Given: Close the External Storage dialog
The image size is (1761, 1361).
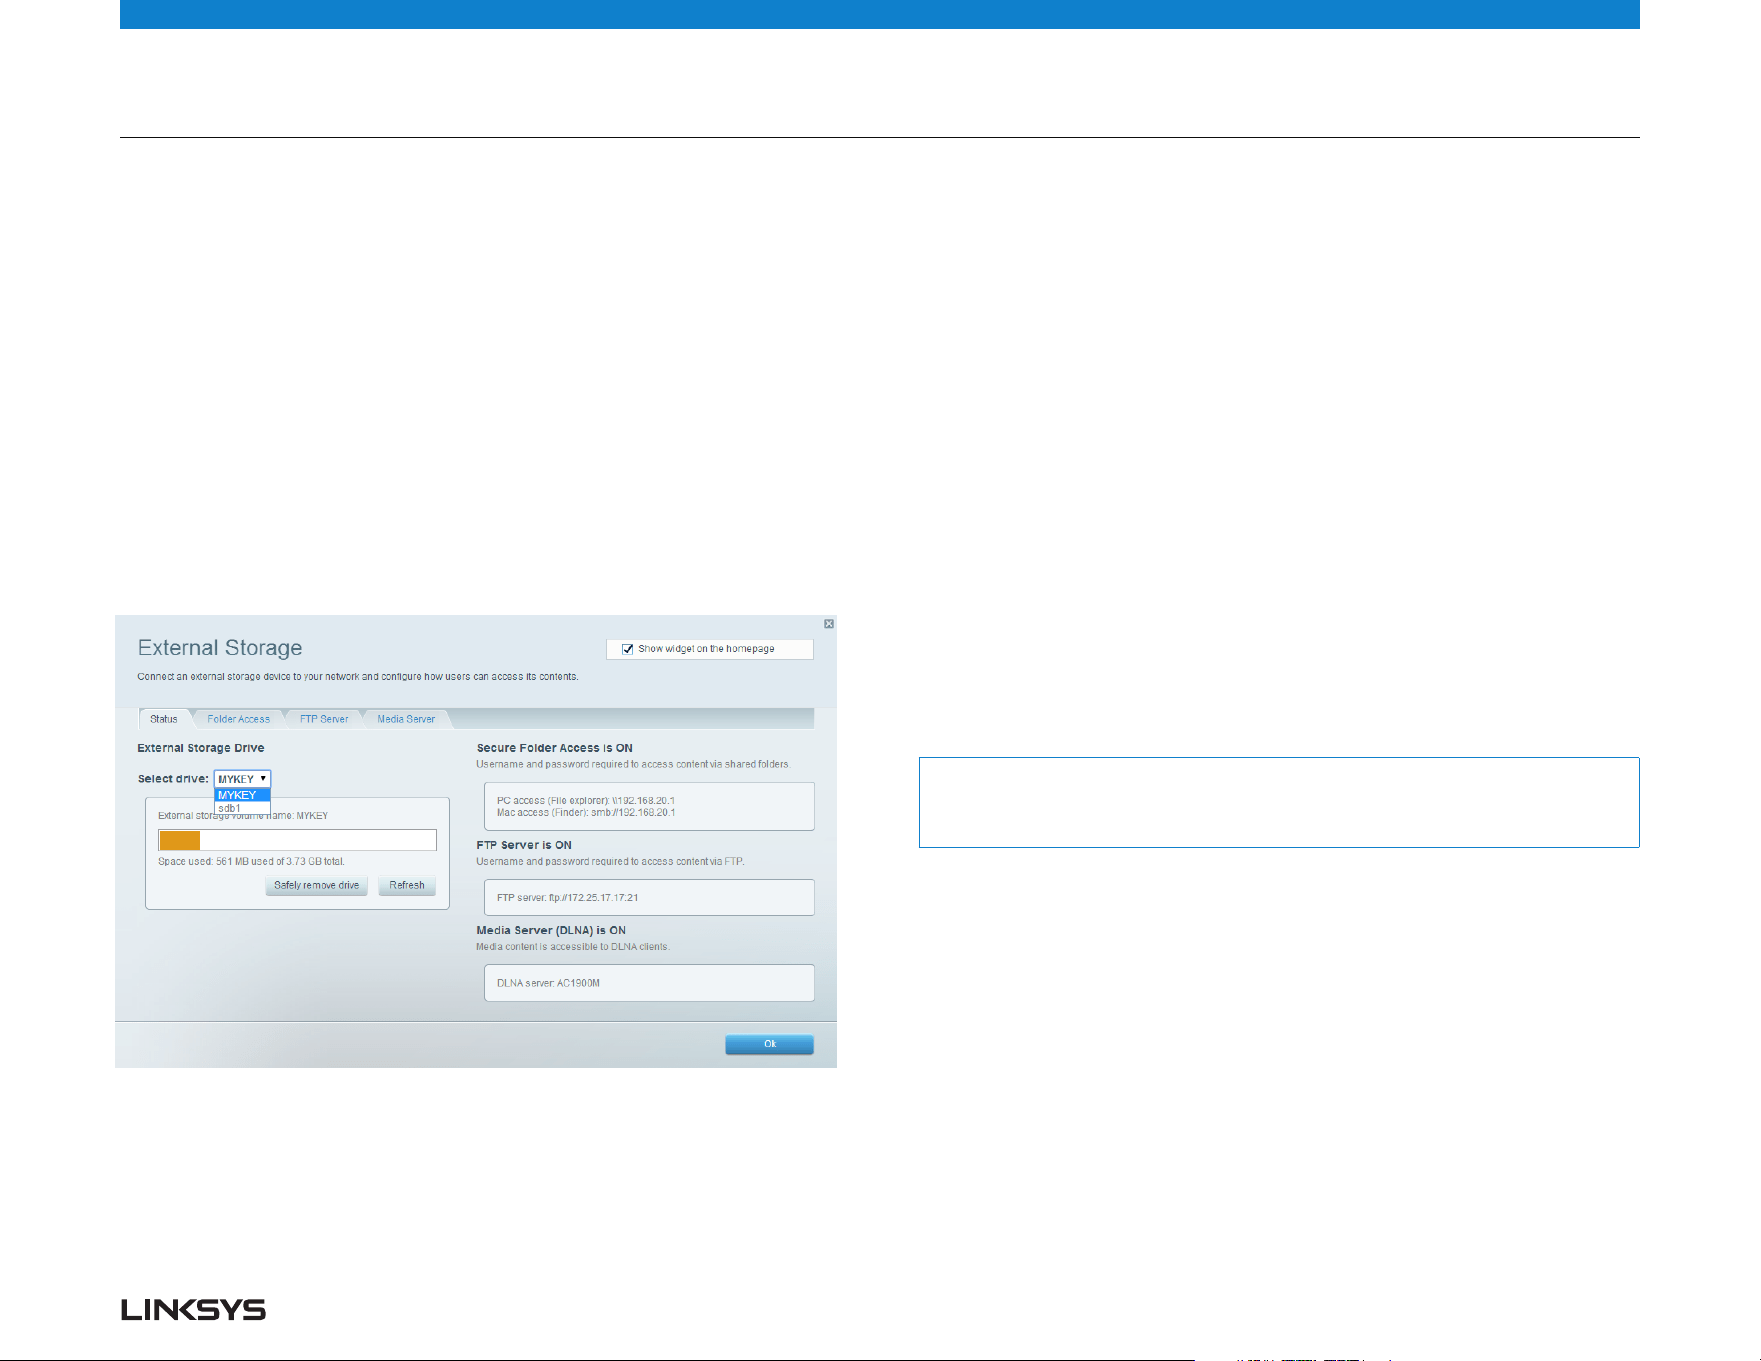Looking at the screenshot, I should tap(829, 624).
